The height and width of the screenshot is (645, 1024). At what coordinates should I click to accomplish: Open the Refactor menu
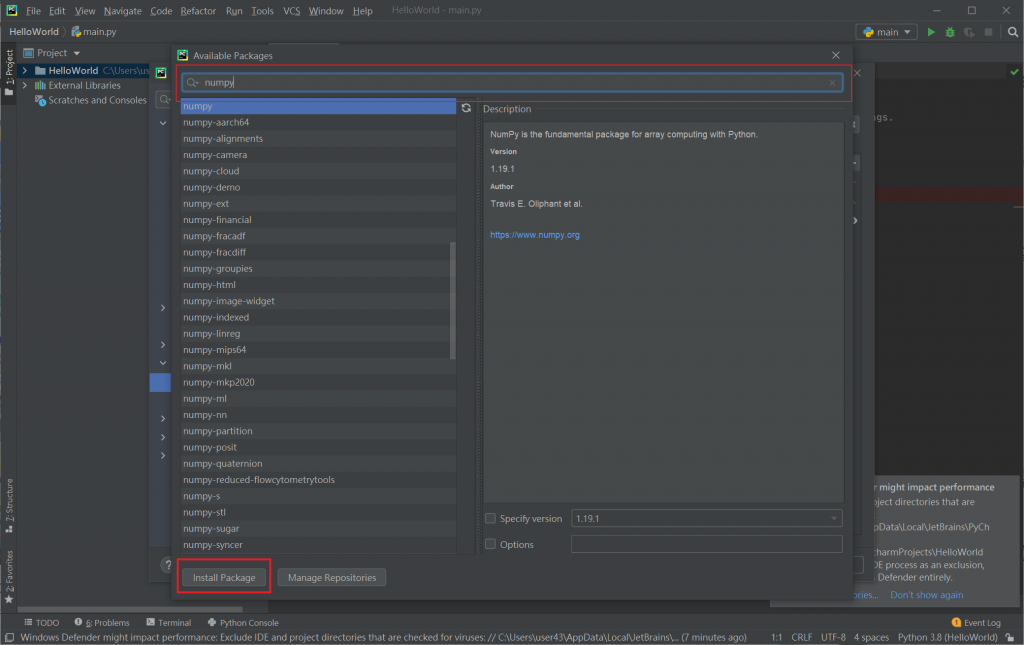(198, 10)
